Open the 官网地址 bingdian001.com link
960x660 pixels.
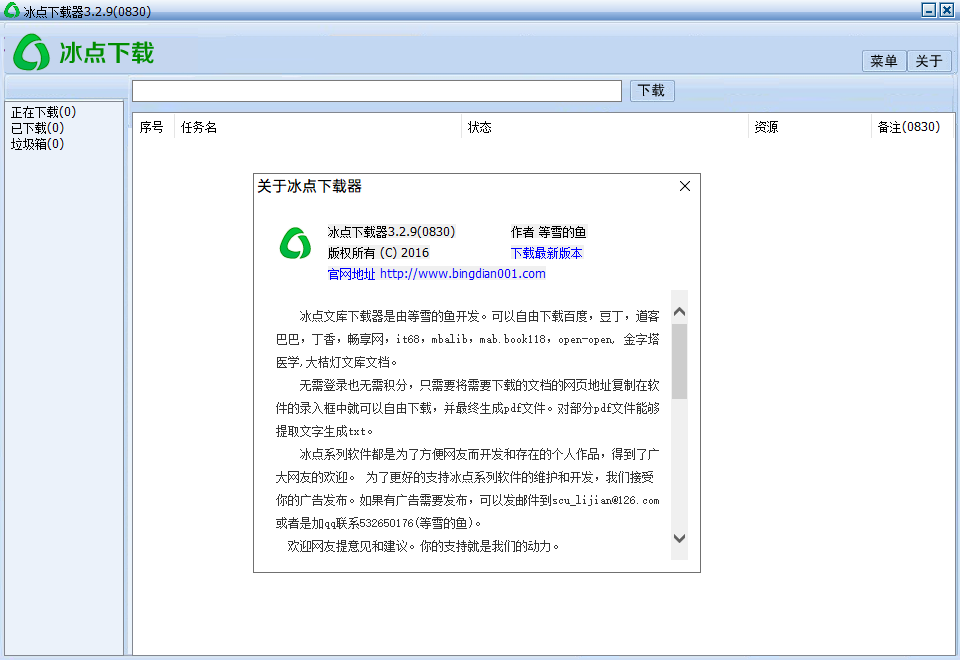(x=437, y=274)
